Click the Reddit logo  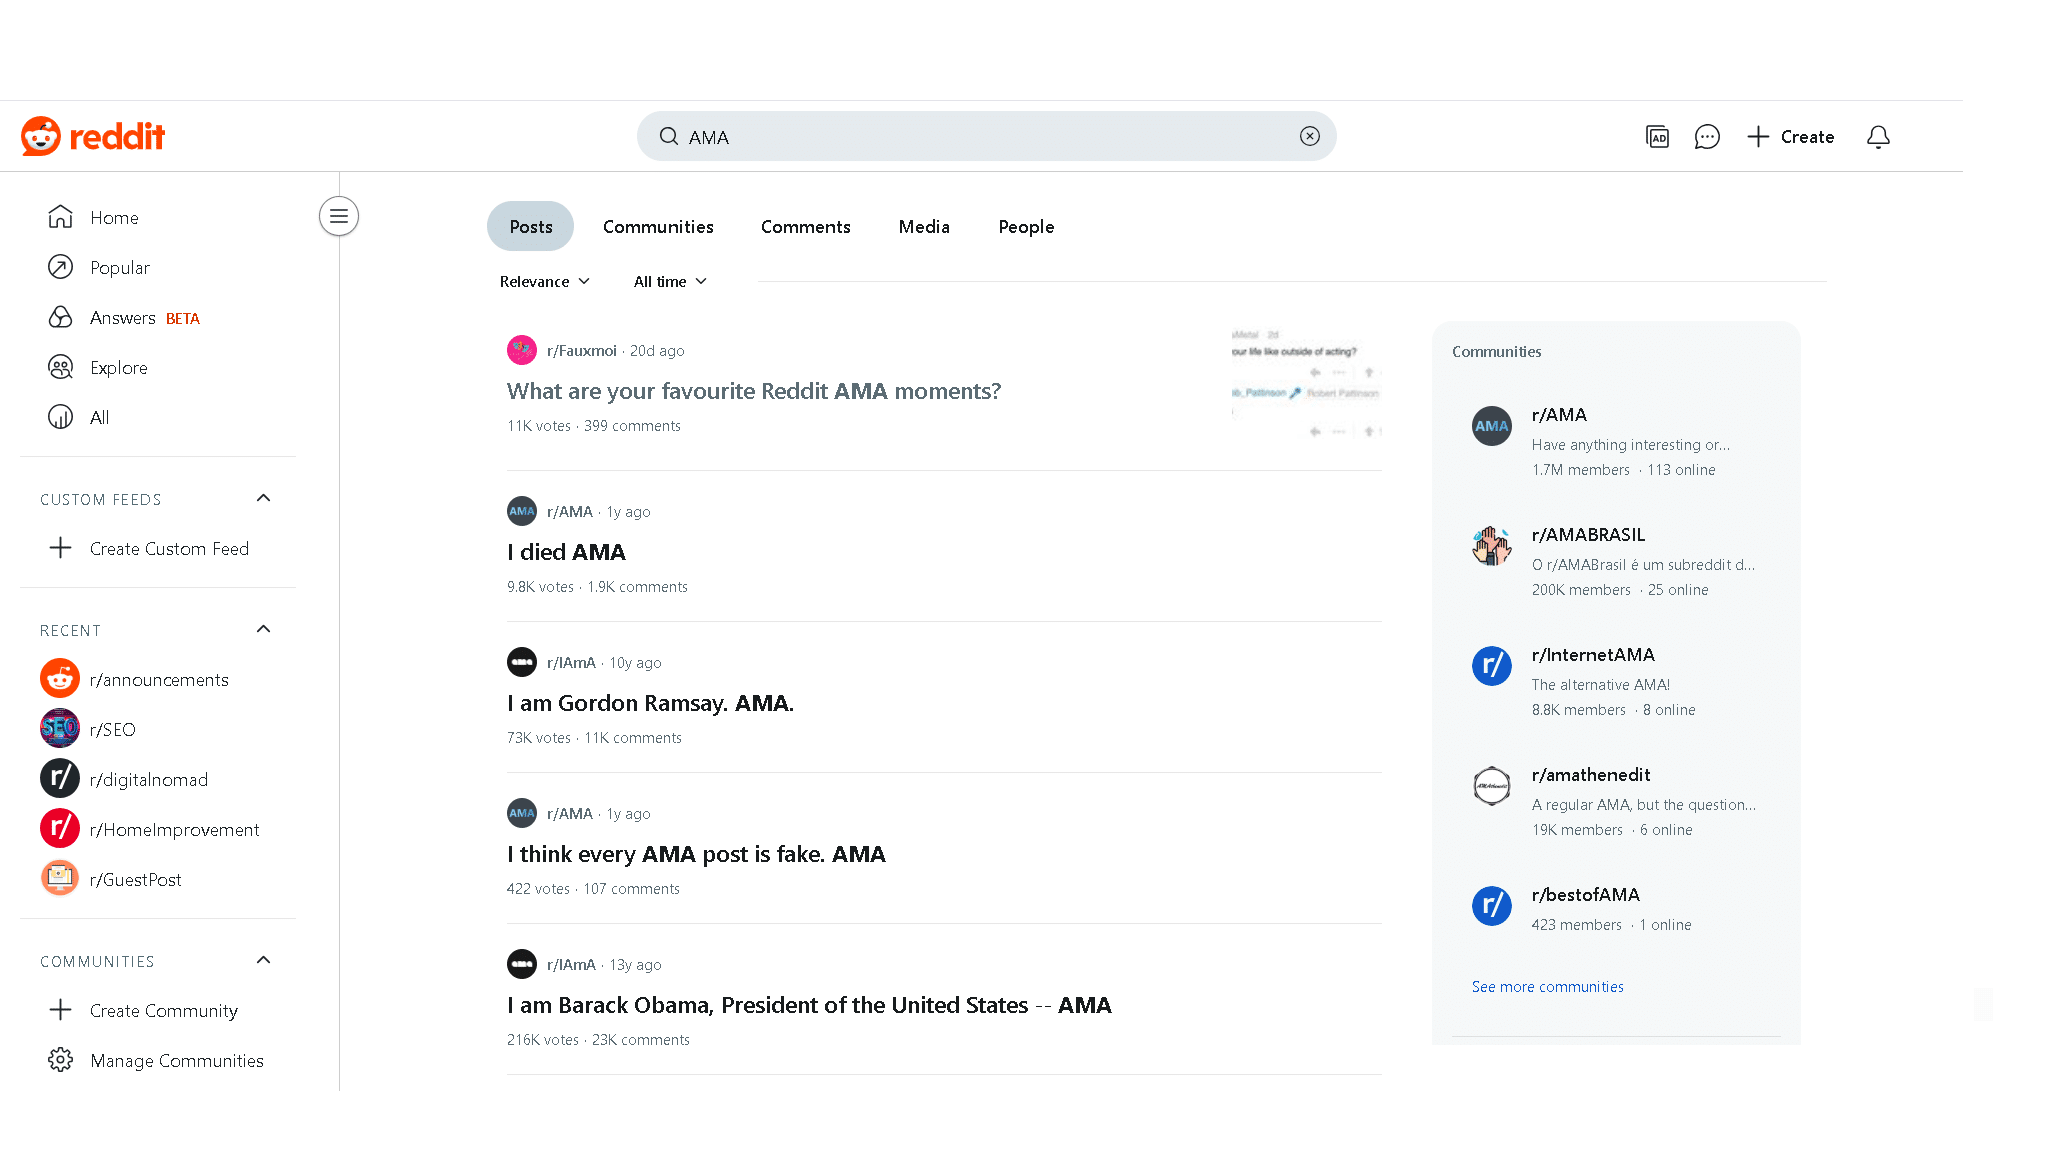tap(93, 136)
